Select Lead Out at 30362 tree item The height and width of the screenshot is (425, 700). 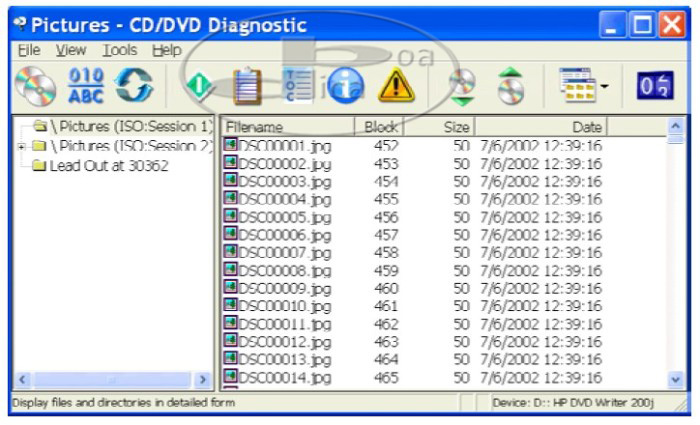108,165
